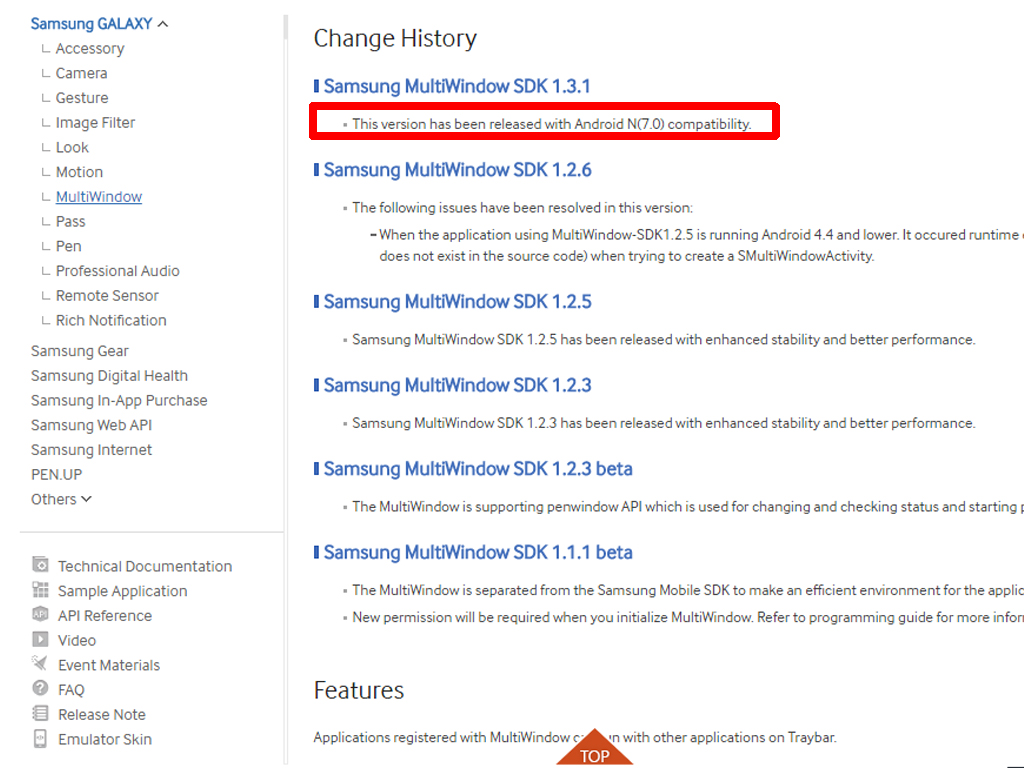Click the Release Note icon
This screenshot has height=768, width=1024.
40,714
